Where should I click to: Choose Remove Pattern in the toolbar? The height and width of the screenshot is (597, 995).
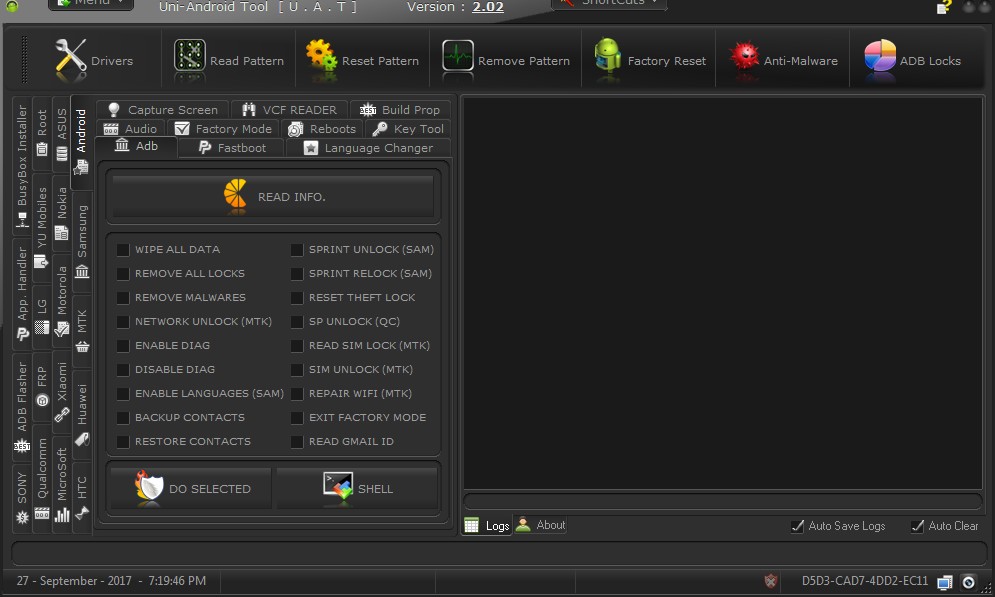pyautogui.click(x=506, y=60)
